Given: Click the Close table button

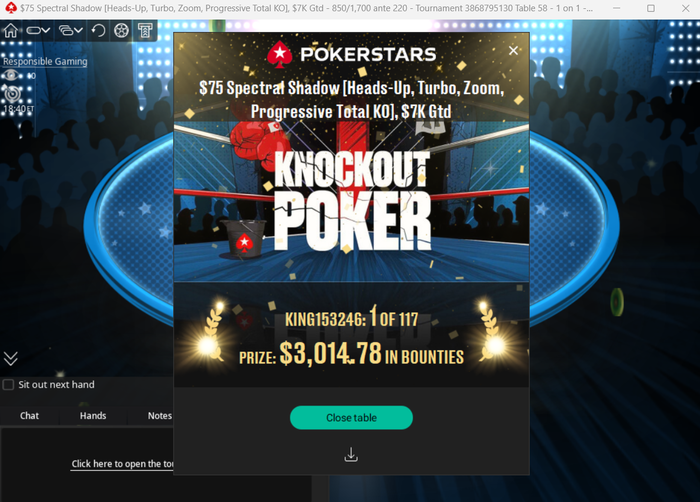Looking at the screenshot, I should click(351, 418).
